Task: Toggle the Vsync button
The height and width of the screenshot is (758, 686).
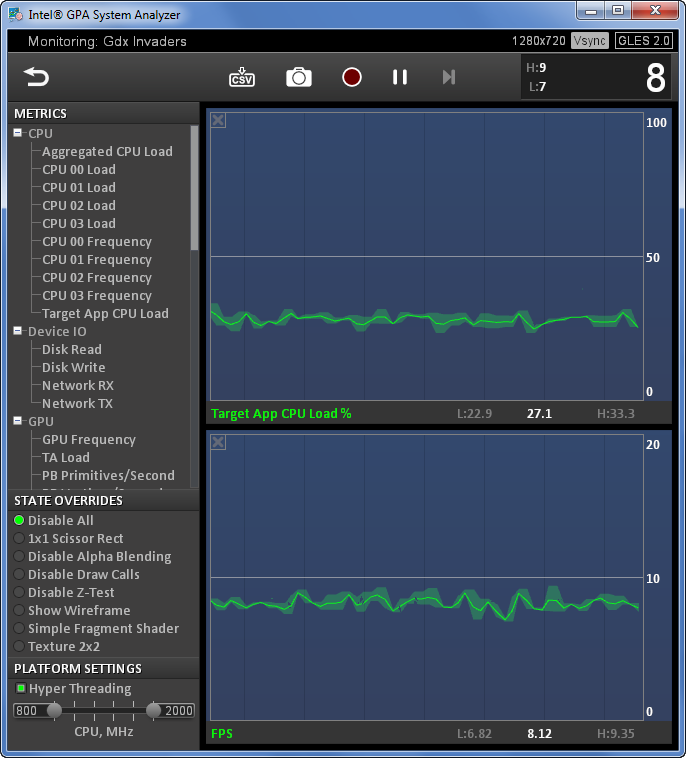Action: (589, 41)
